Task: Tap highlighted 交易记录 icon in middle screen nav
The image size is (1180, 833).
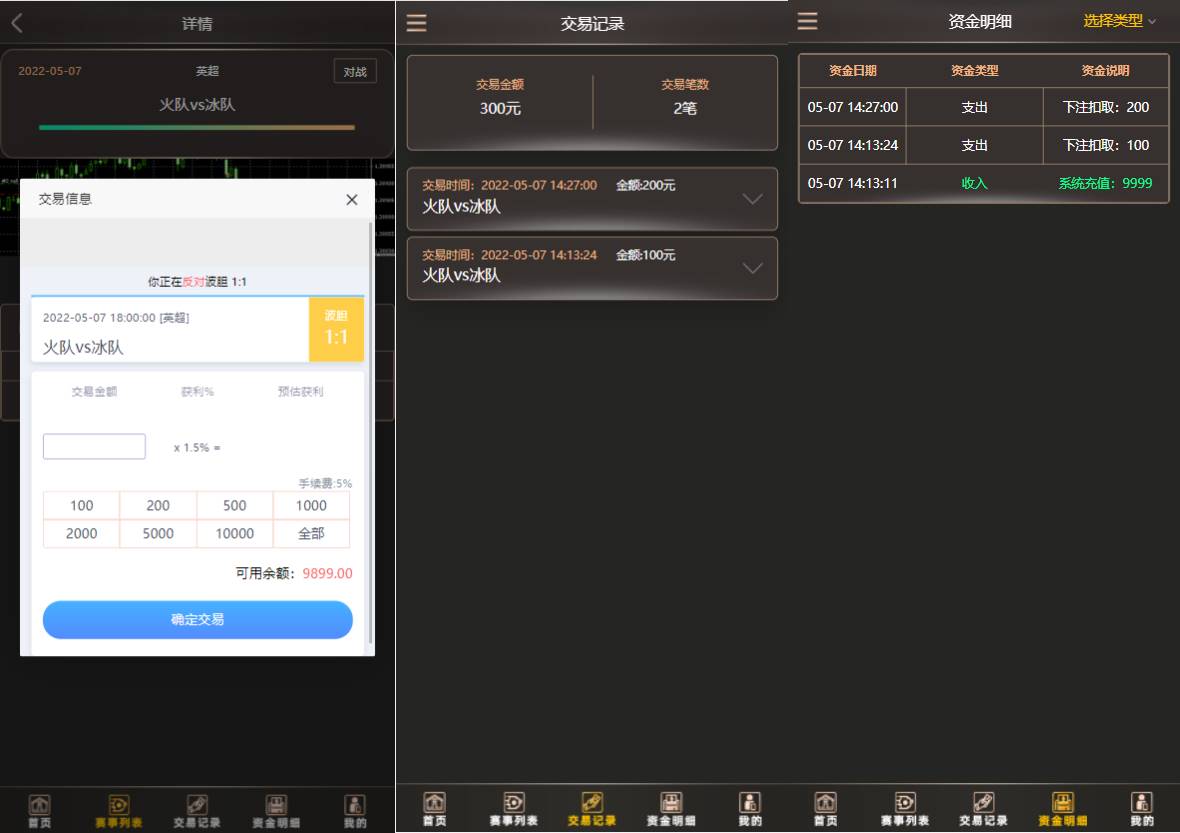Action: point(592,810)
